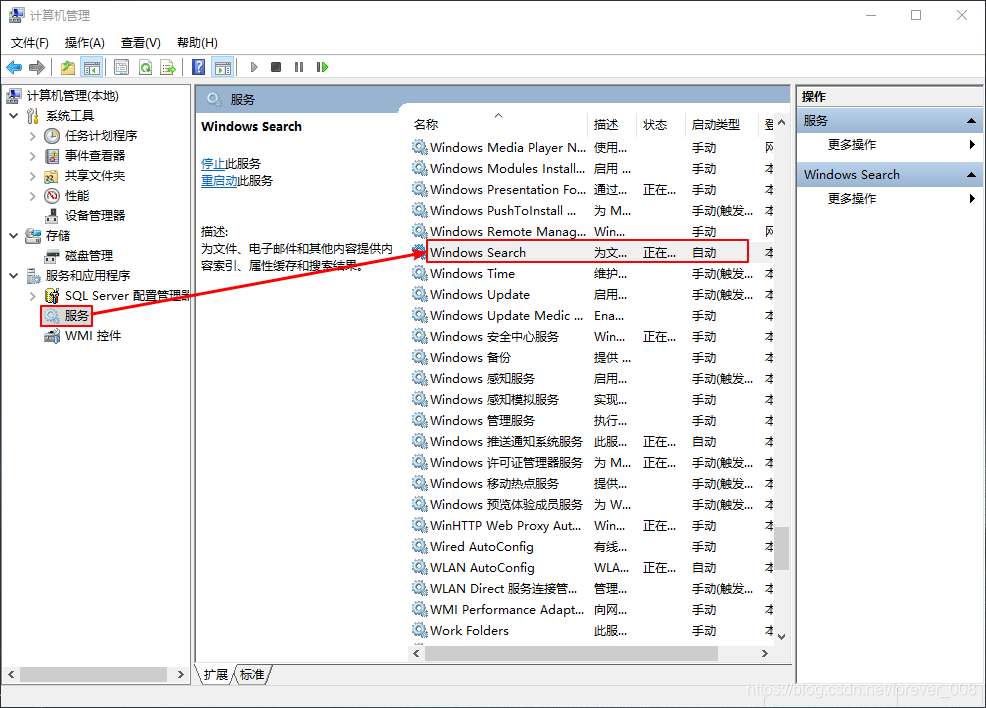Collapse the 系统工具 tree node
Screen dimensions: 986x708
coord(14,116)
